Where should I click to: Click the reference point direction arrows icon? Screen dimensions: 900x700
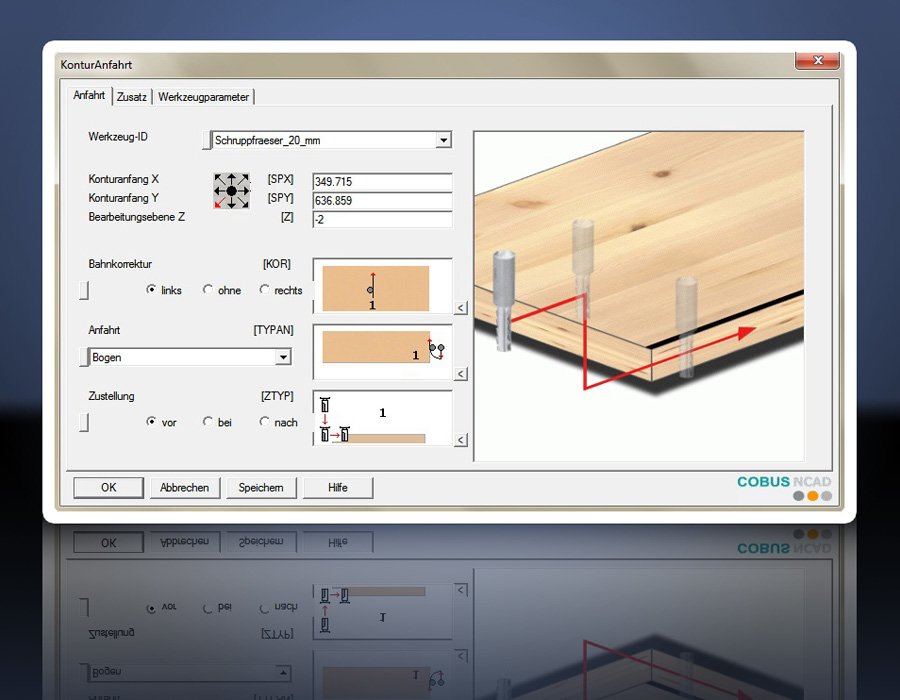(231, 190)
